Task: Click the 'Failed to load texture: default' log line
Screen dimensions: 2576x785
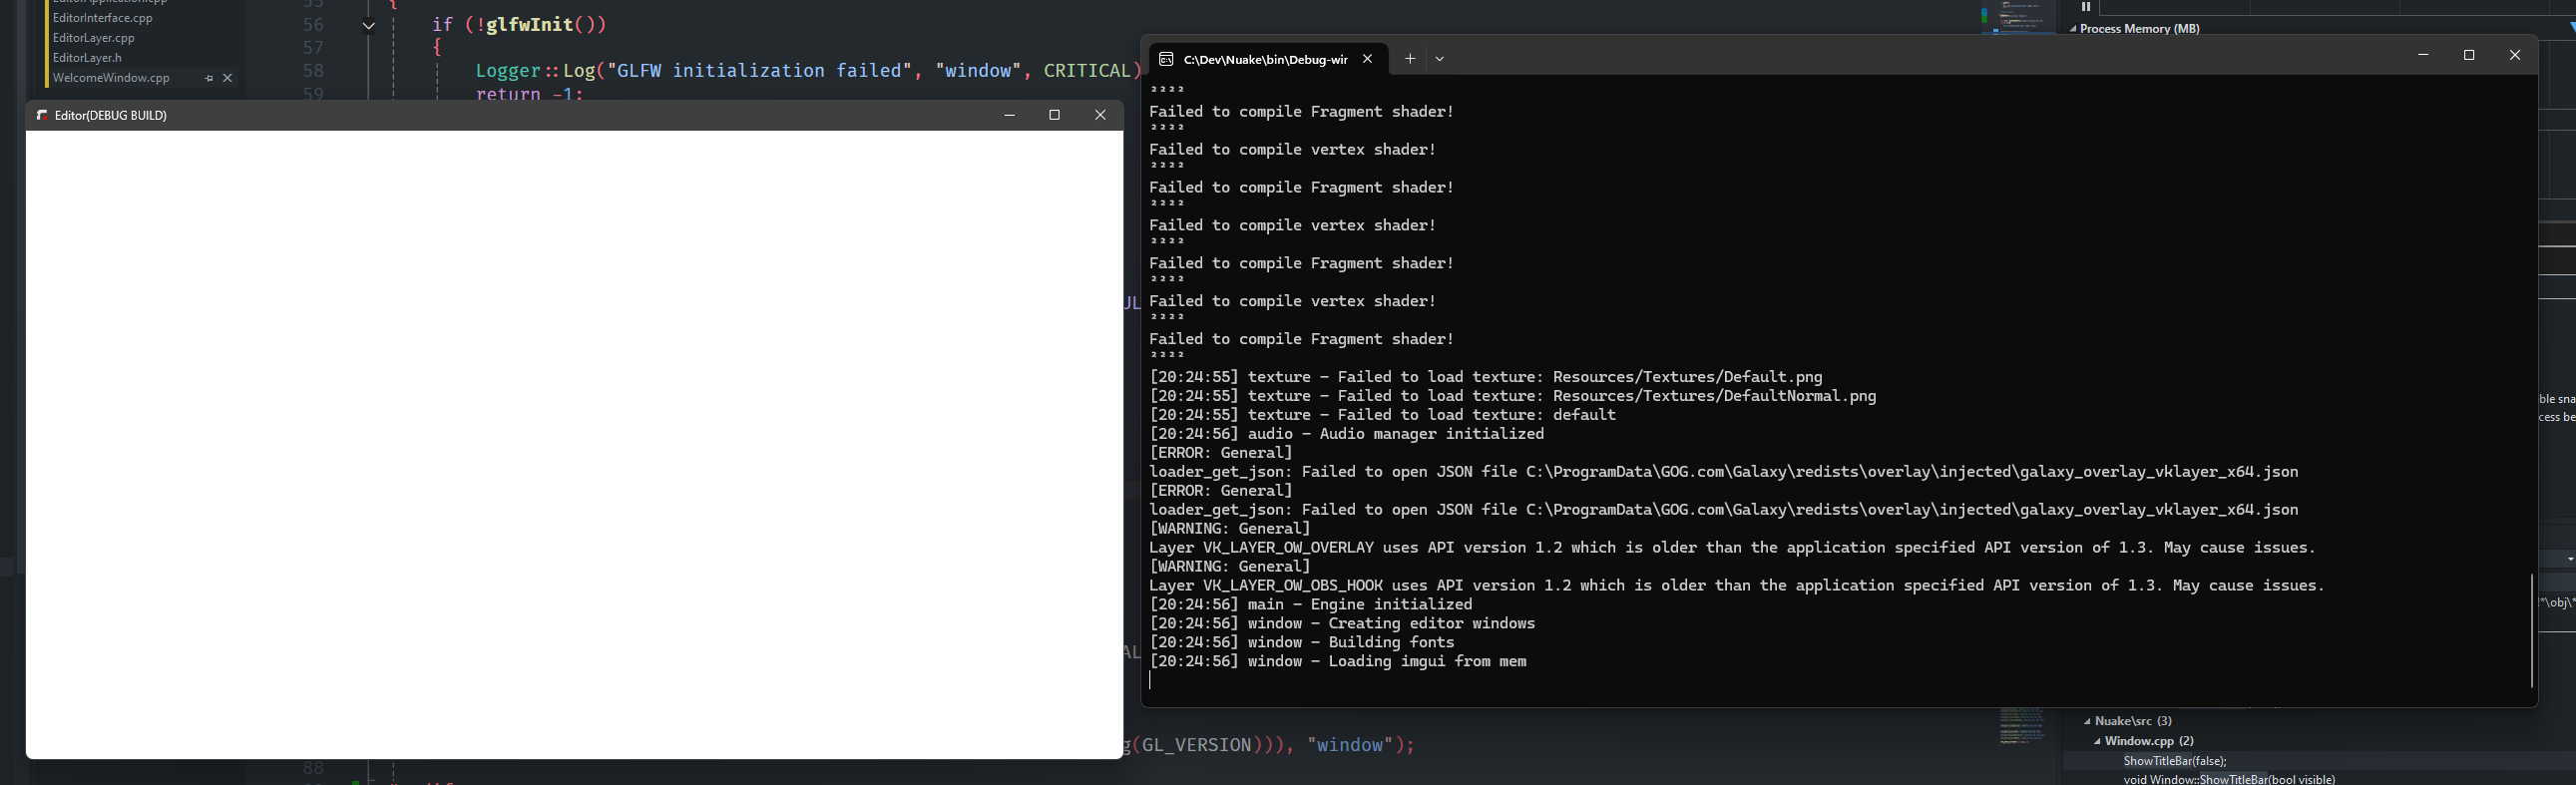Action: [x=1382, y=415]
